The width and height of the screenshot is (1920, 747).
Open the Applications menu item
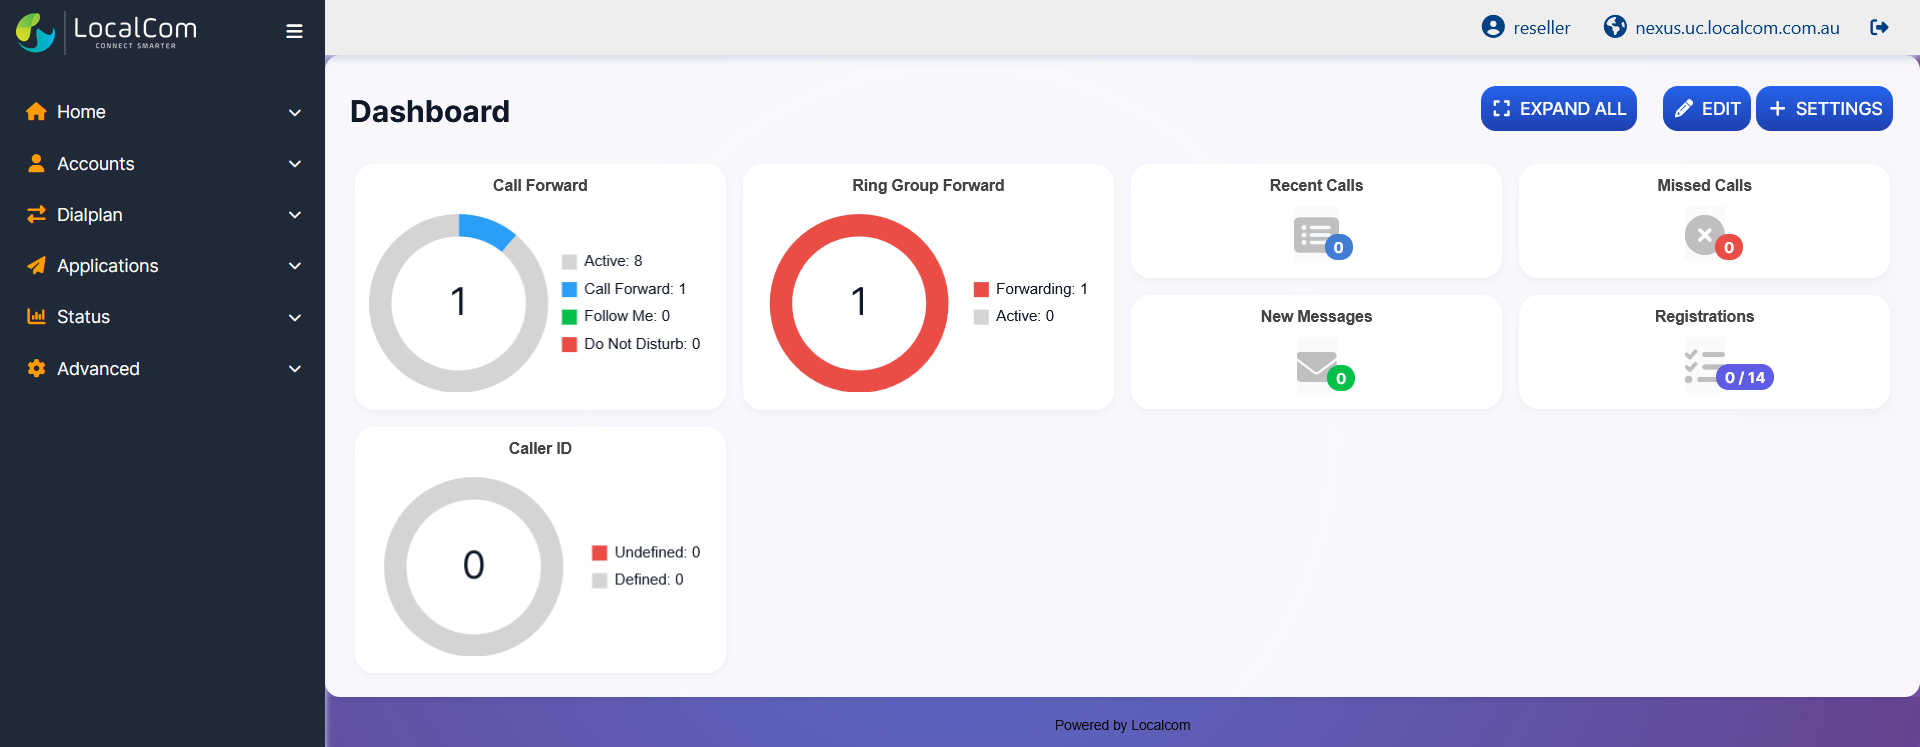[108, 266]
